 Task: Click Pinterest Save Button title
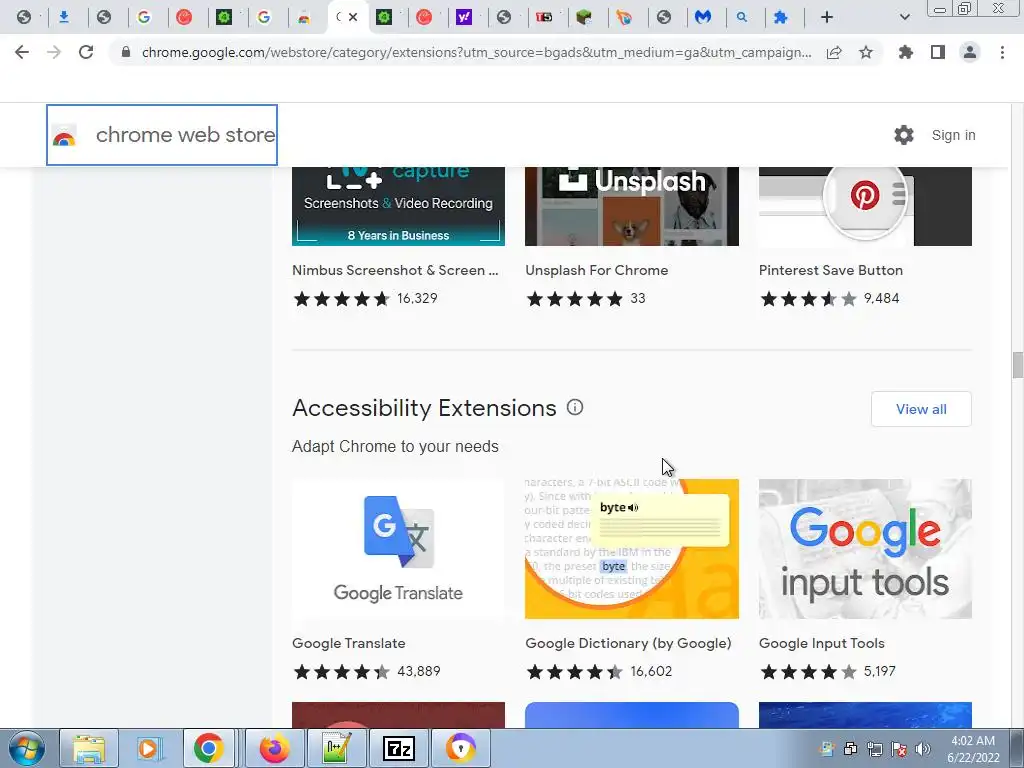[831, 270]
